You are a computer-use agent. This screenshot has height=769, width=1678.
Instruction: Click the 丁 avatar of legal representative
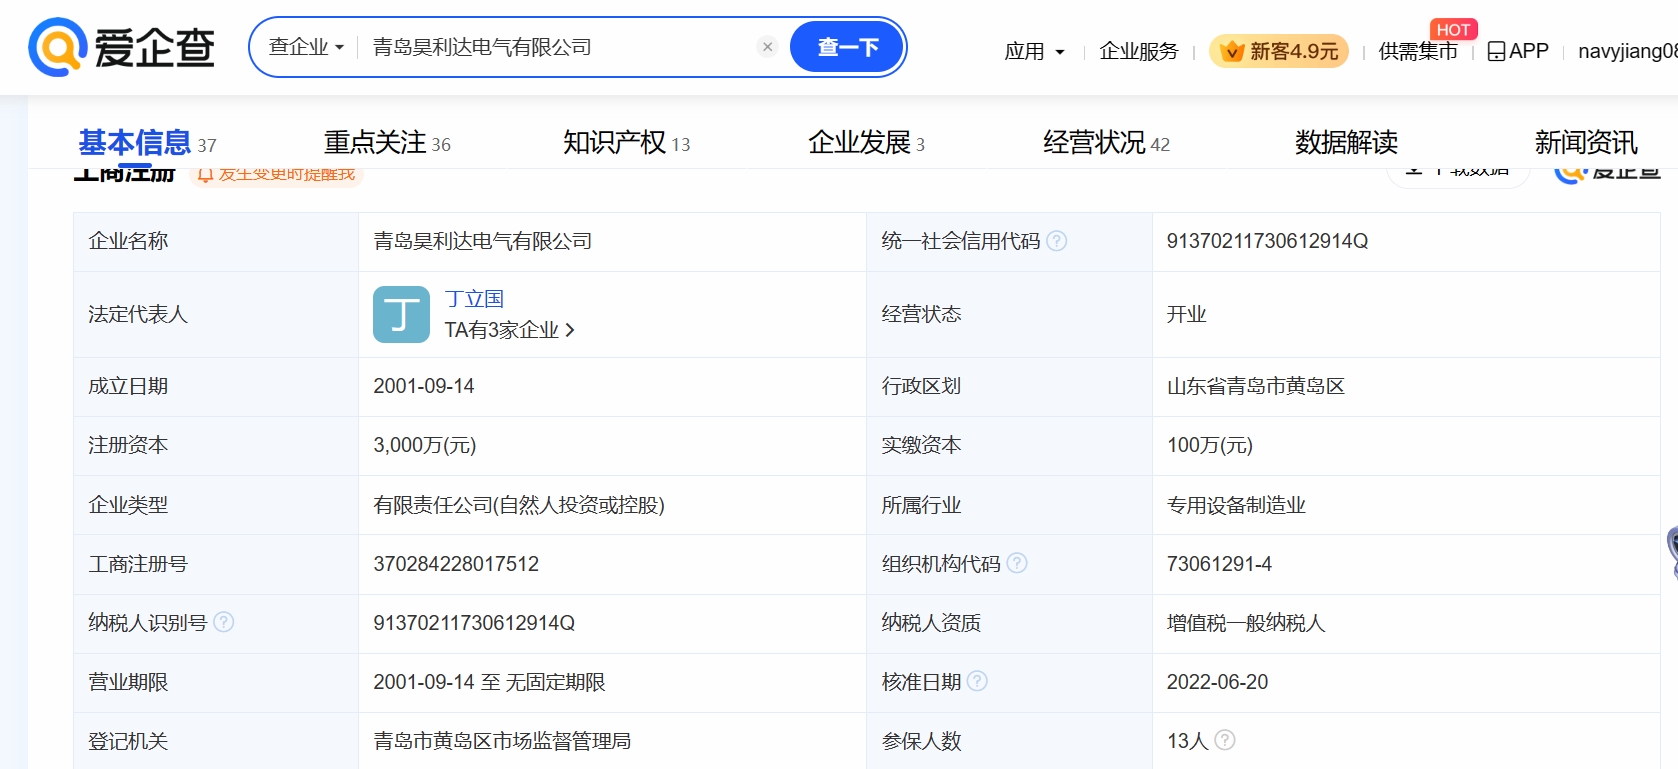pyautogui.click(x=401, y=314)
